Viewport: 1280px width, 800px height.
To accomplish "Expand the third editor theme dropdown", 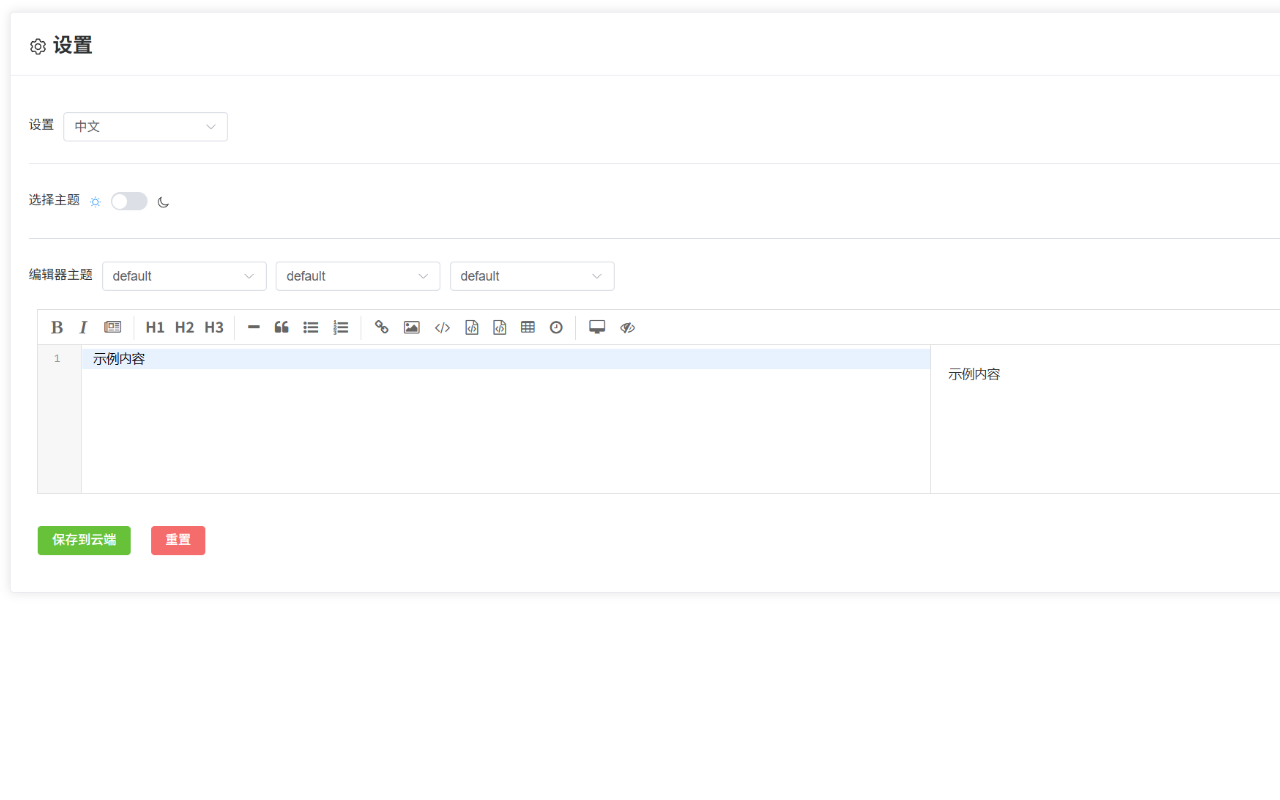I will pos(532,276).
